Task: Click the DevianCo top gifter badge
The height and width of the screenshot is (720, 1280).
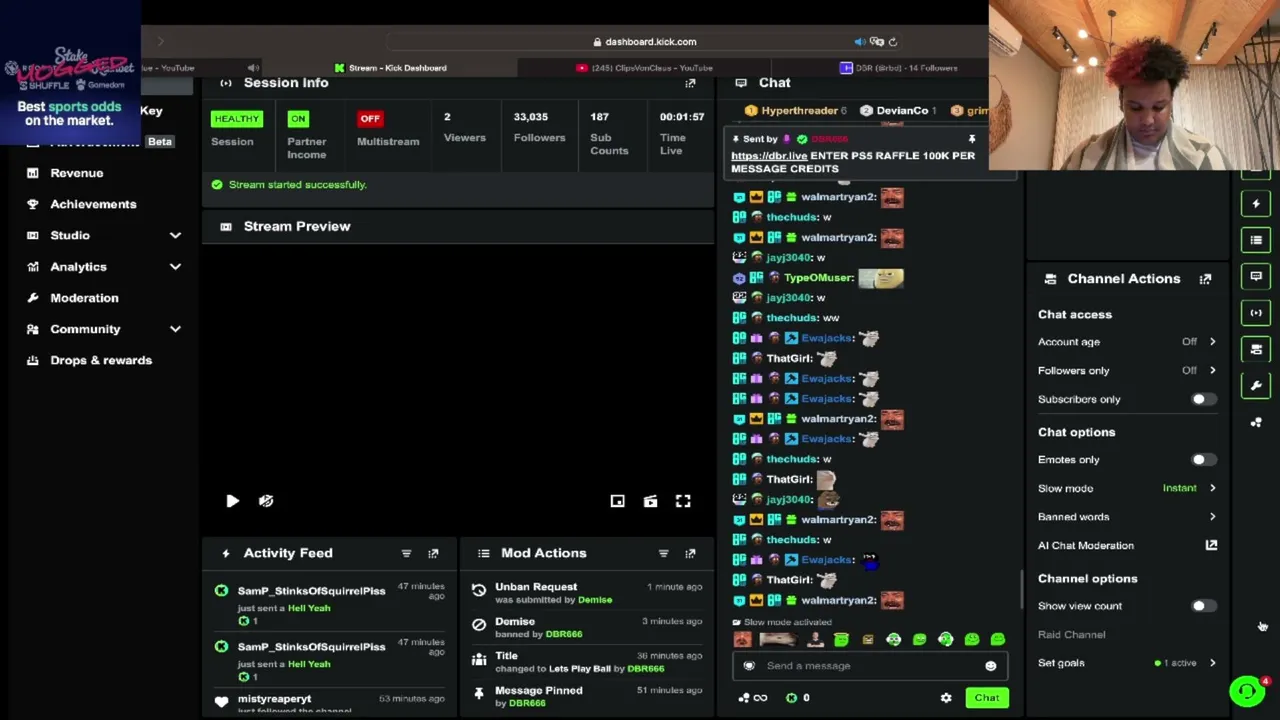Action: tap(896, 111)
